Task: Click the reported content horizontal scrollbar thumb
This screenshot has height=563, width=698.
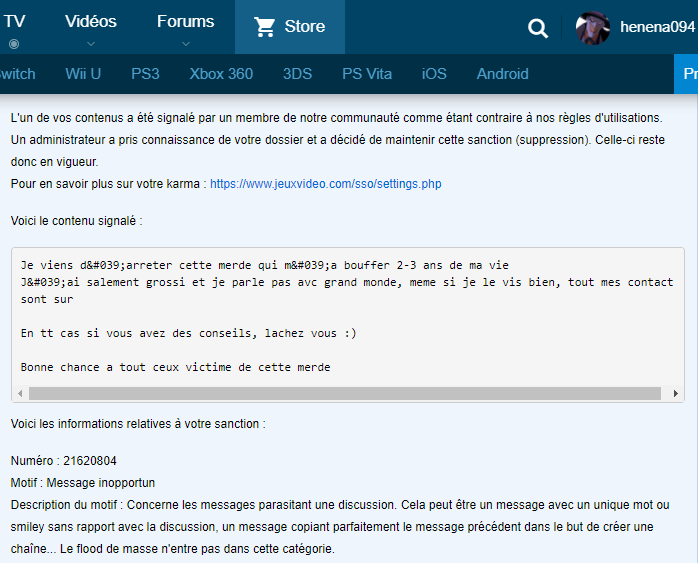Action: [x=330, y=393]
